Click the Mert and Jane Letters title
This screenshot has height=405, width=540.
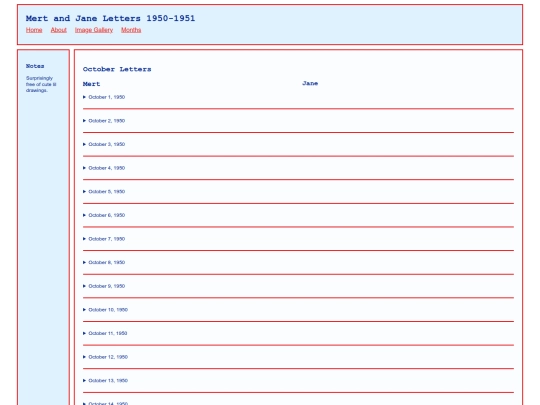click(110, 18)
